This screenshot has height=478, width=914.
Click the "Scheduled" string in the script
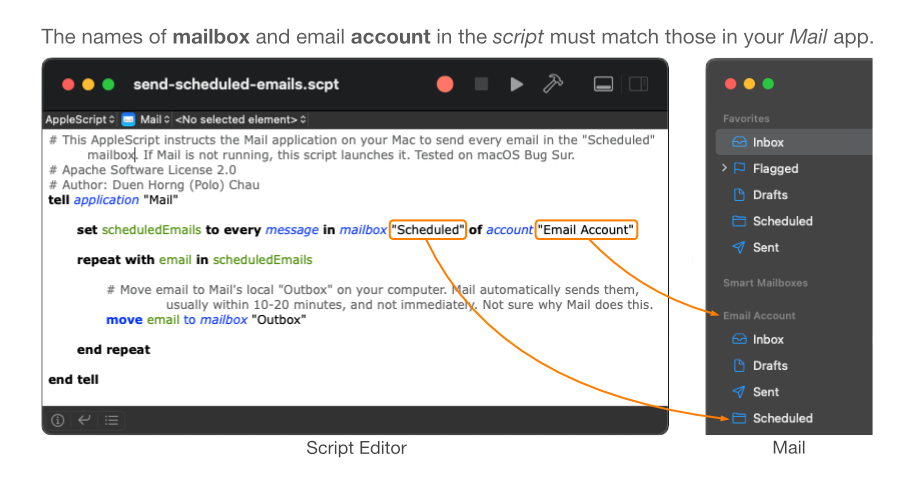pos(428,230)
